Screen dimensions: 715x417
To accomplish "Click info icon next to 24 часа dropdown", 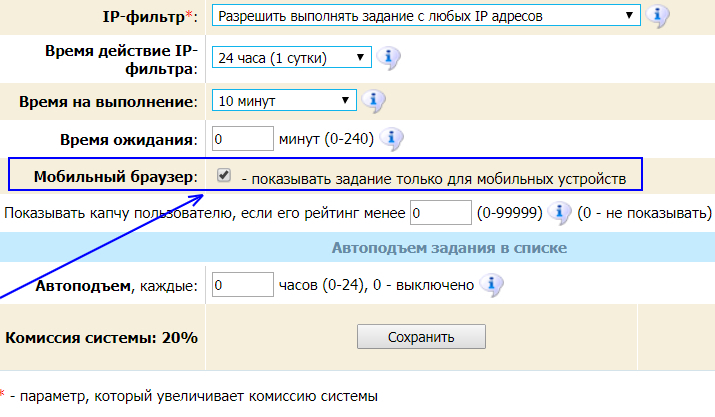I will [x=388, y=58].
